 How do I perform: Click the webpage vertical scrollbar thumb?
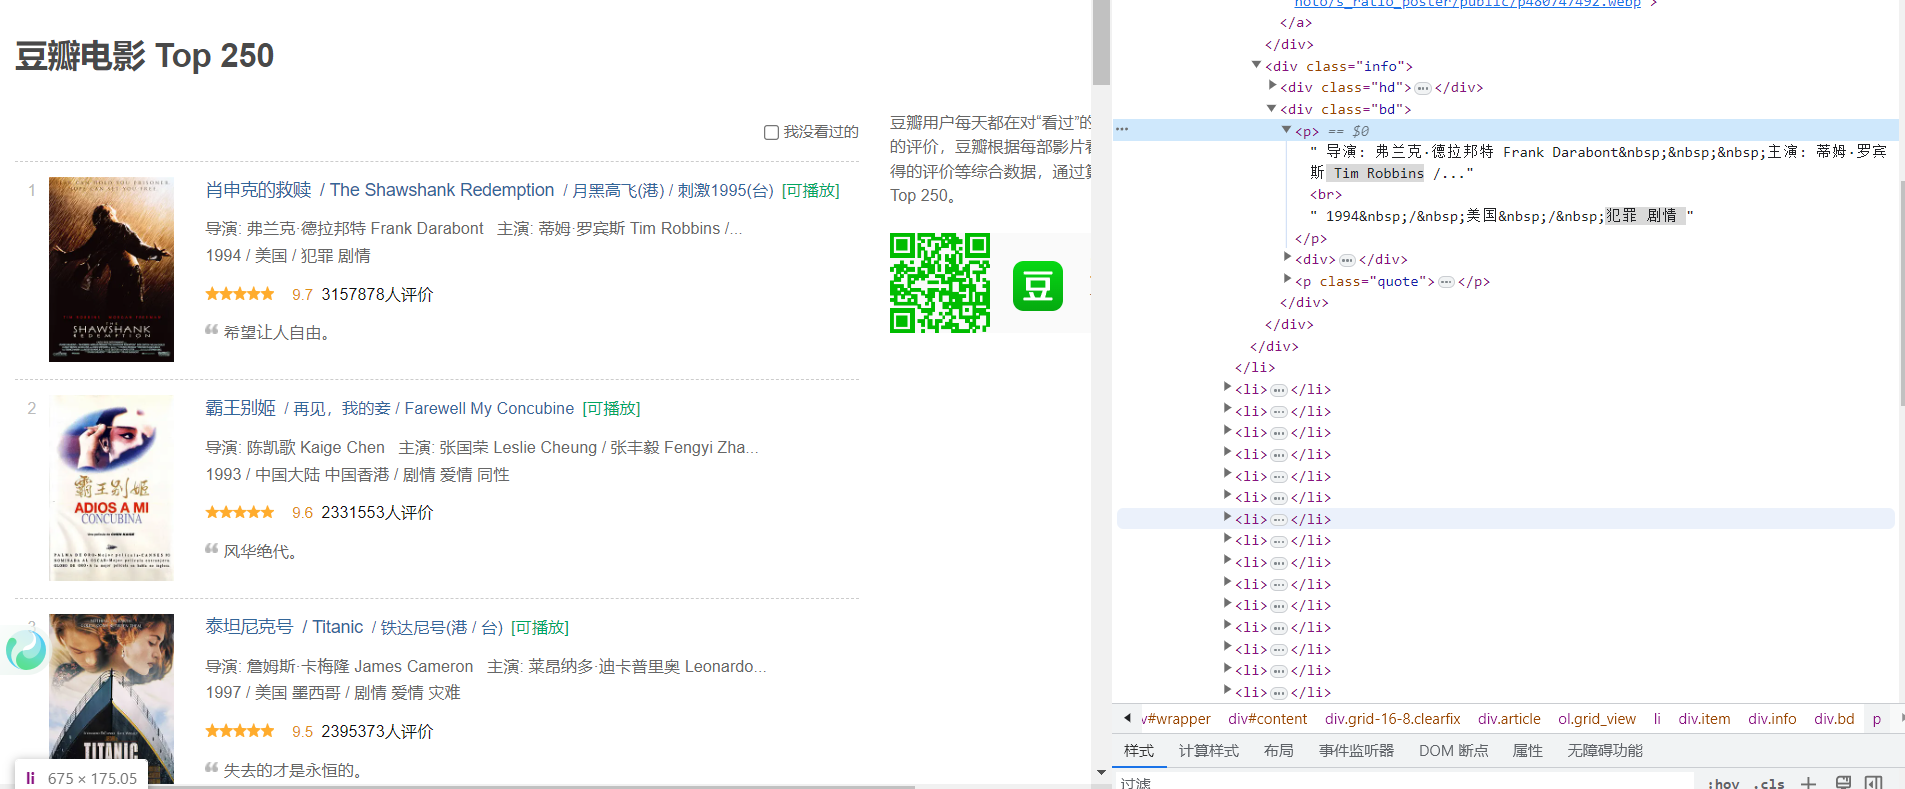click(x=1101, y=43)
